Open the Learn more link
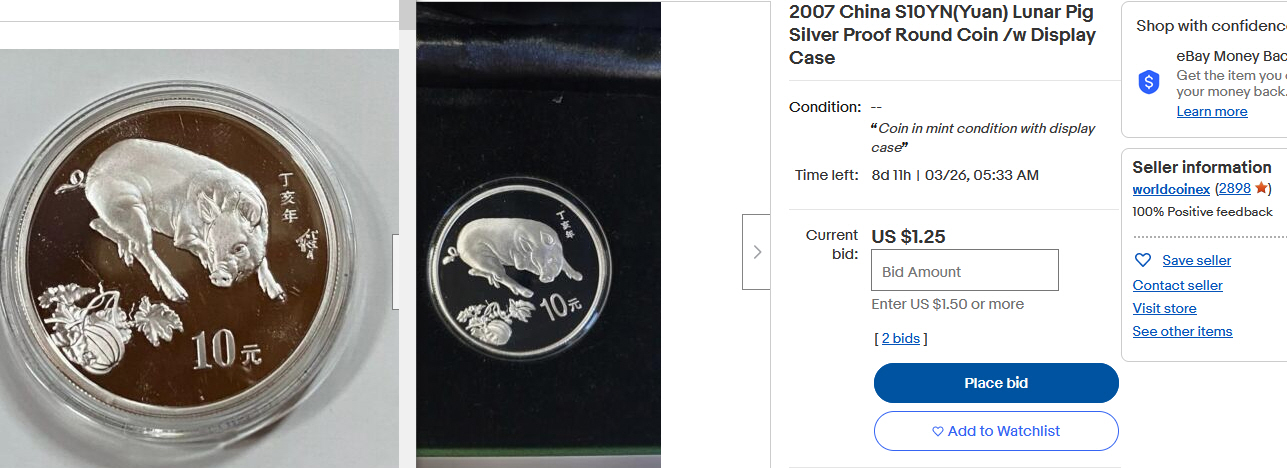 [x=1212, y=111]
